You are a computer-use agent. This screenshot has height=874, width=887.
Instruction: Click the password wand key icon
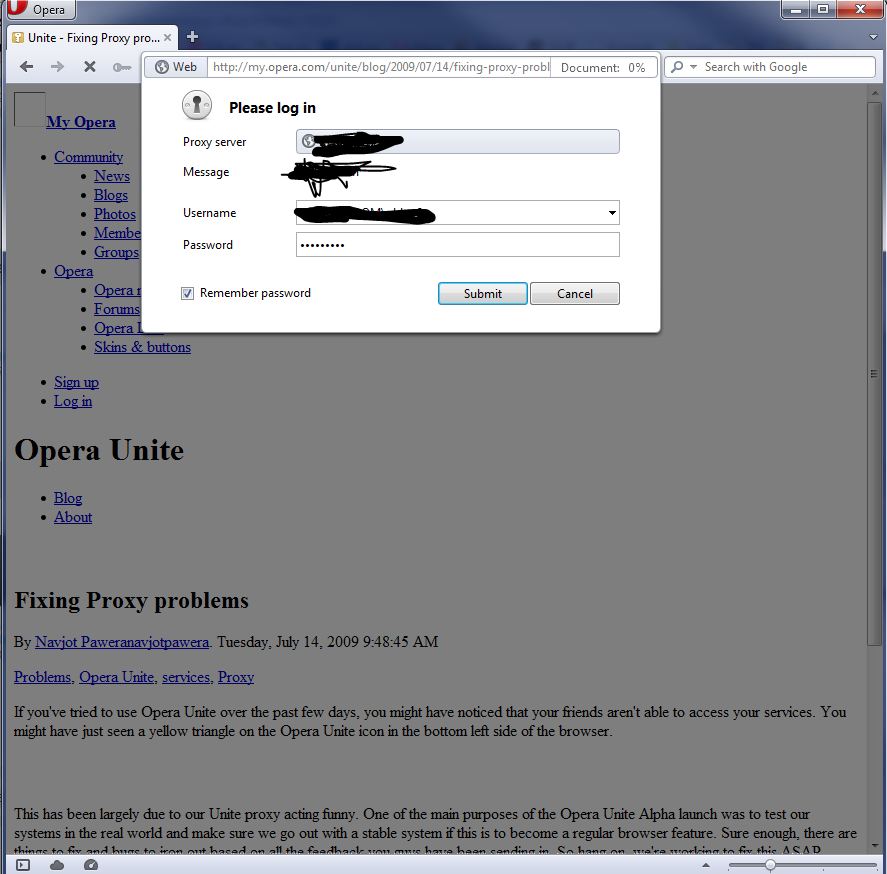coord(122,67)
